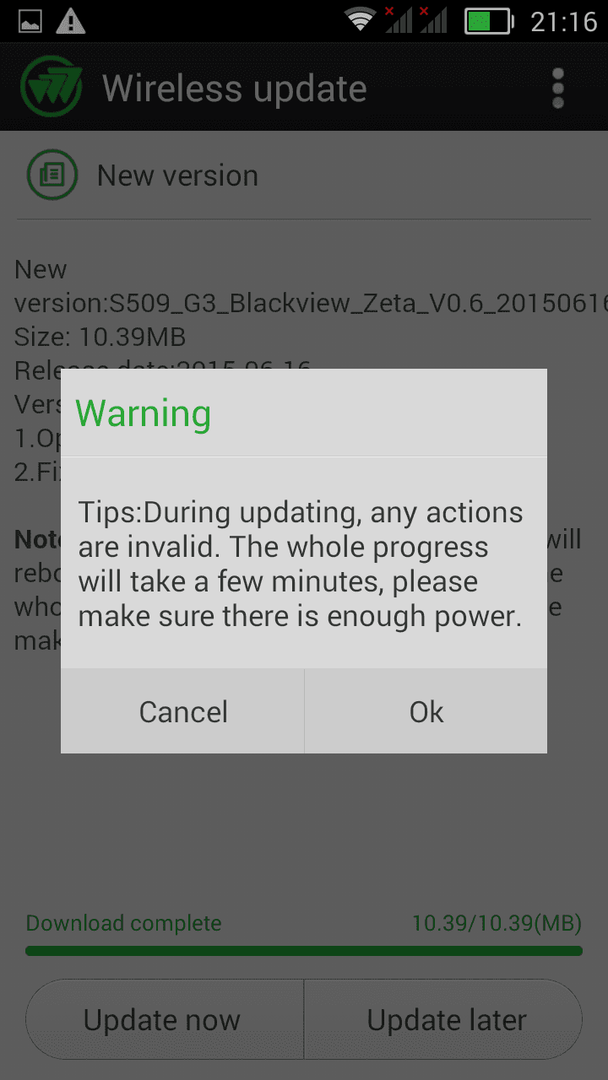Tap the first SIM signal bars icon
Image resolution: width=608 pixels, height=1080 pixels.
399,20
